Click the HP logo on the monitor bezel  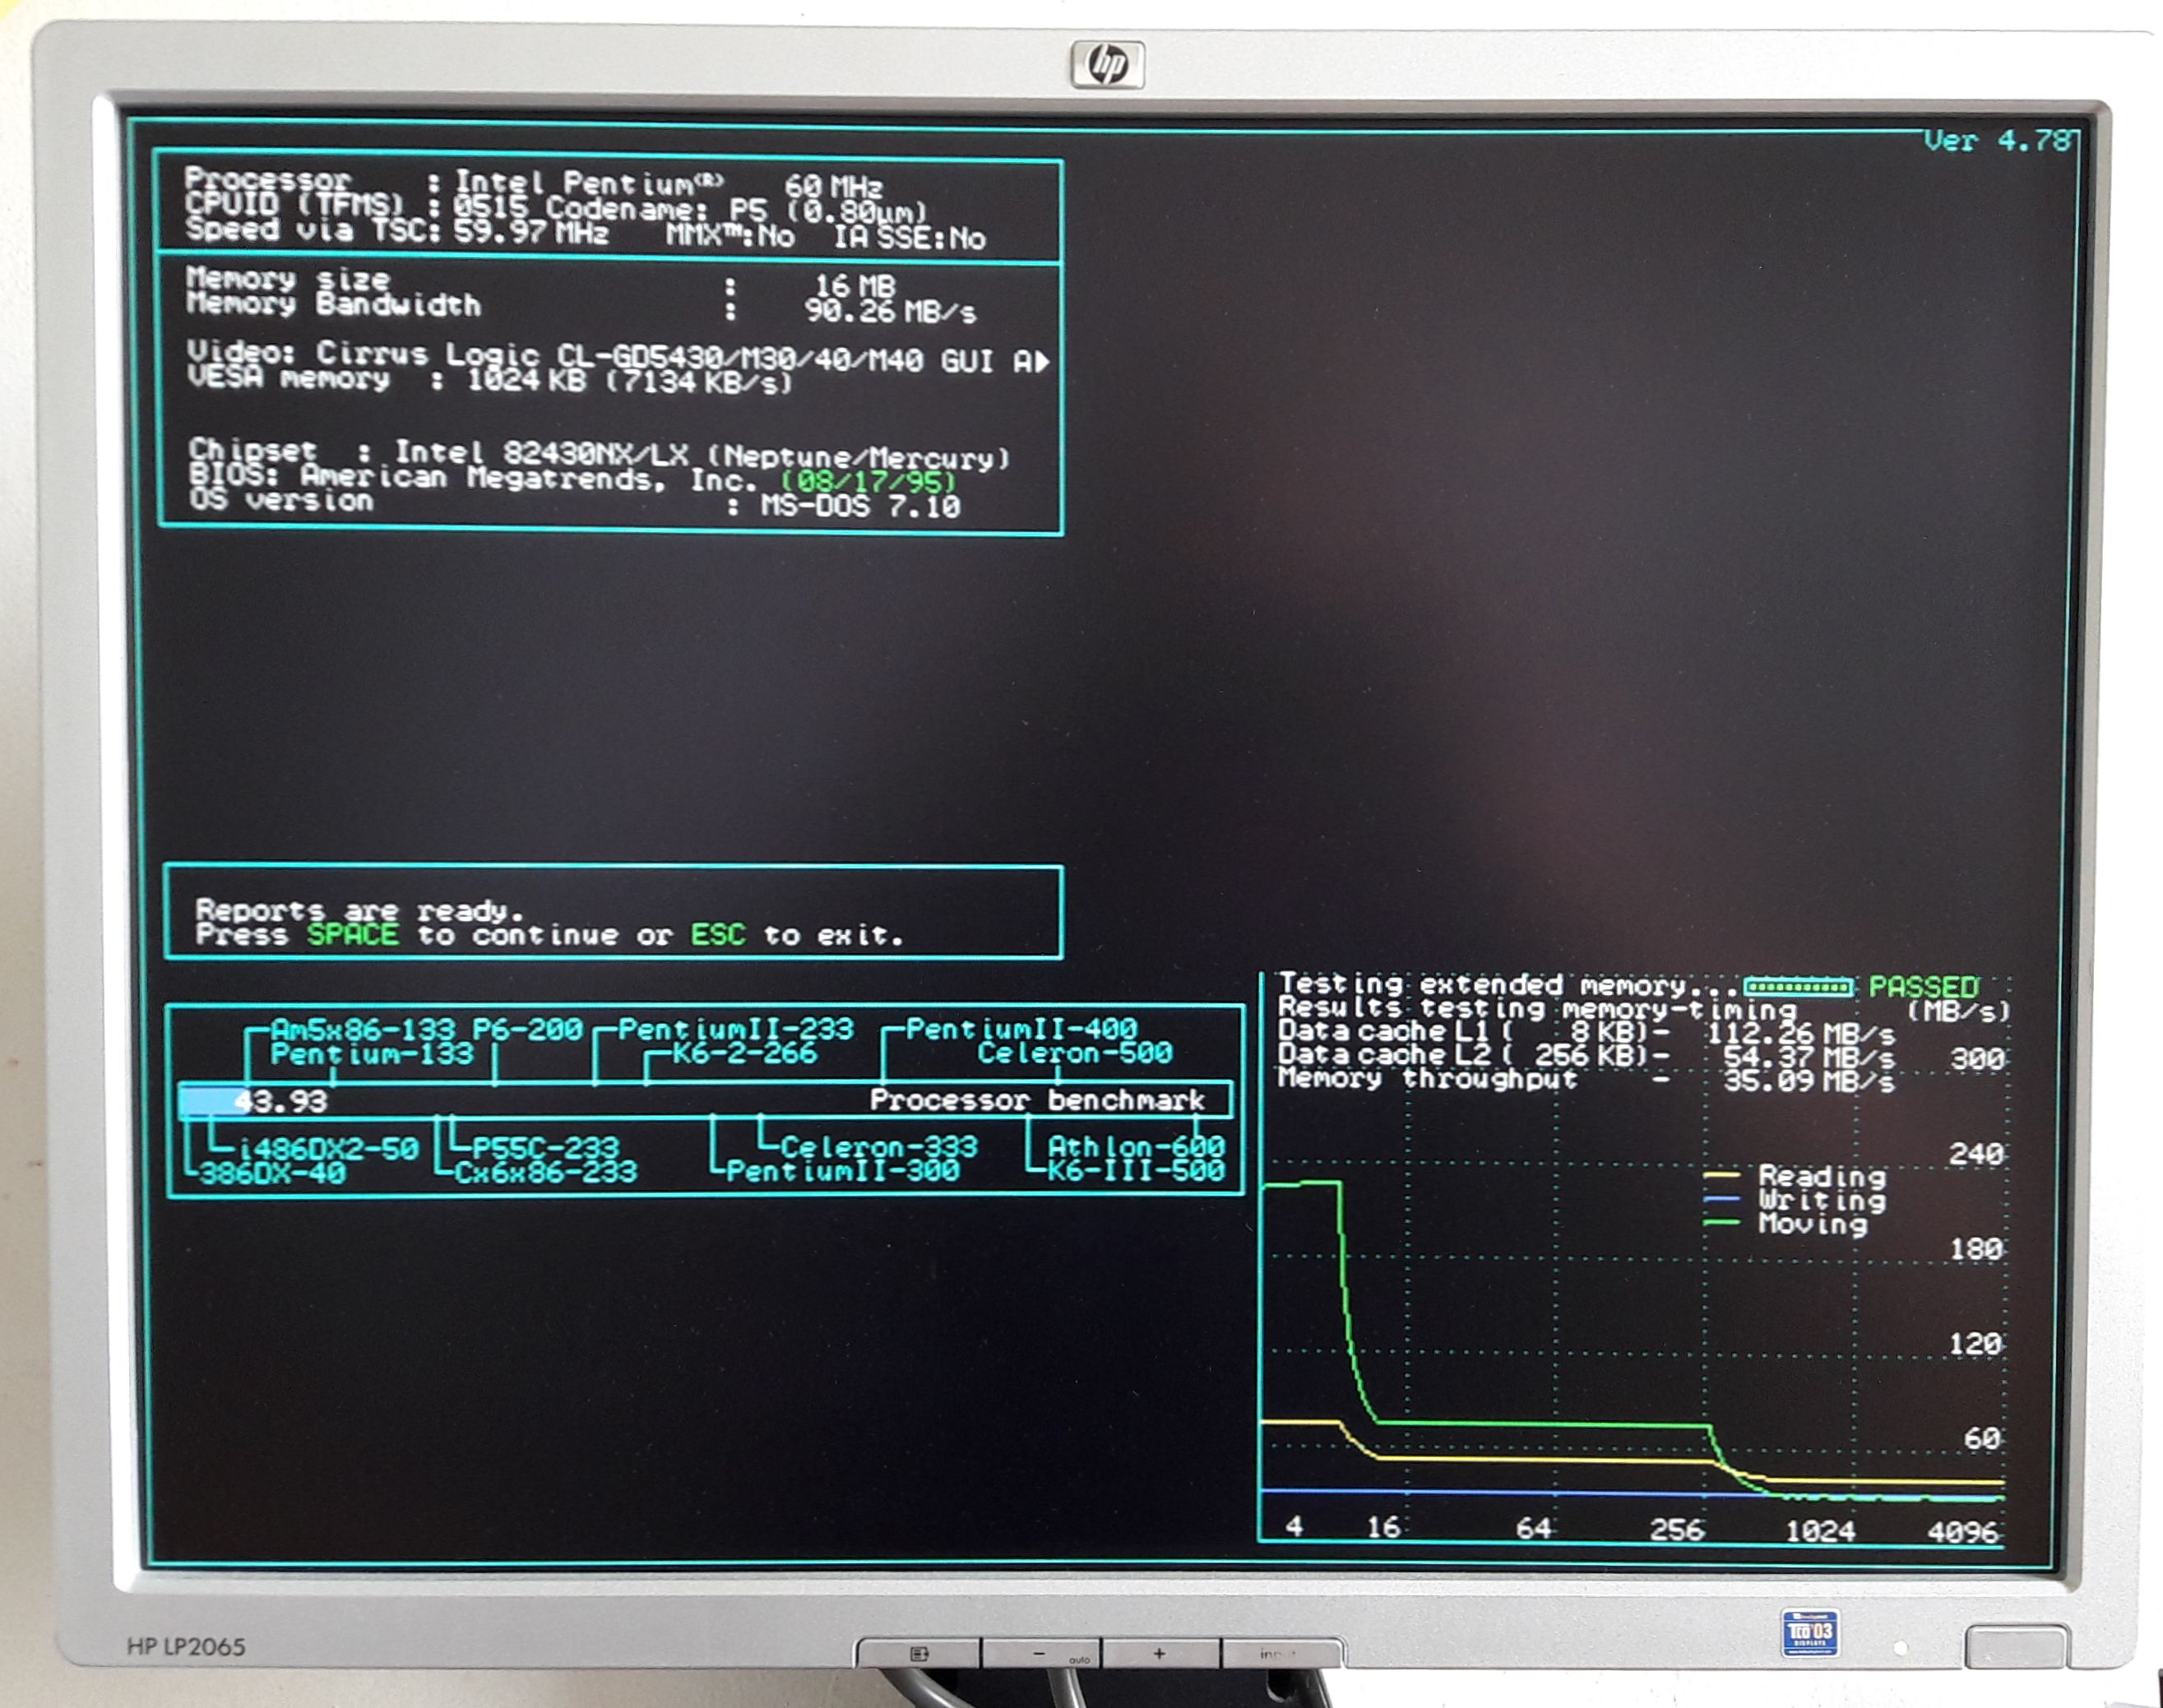click(1108, 65)
